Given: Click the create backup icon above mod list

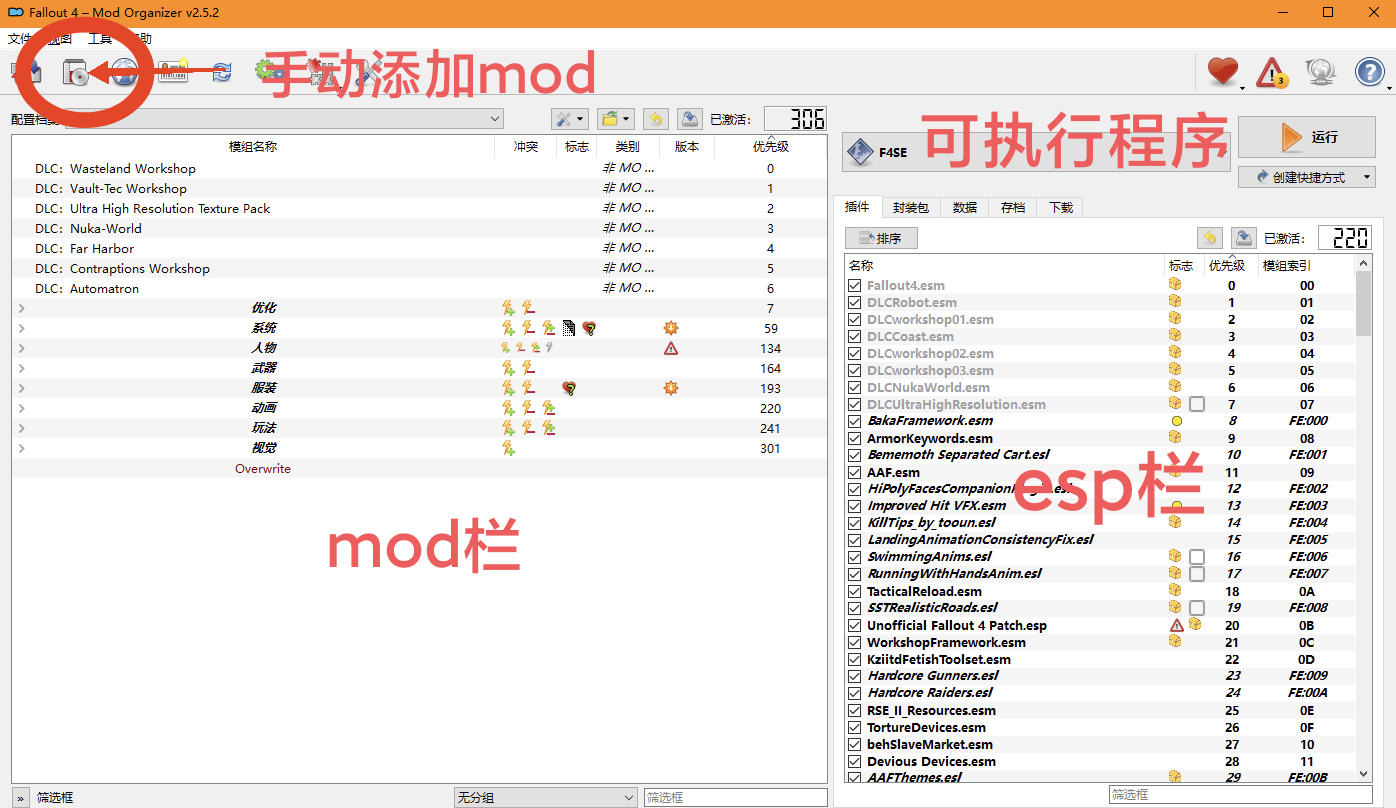Looking at the screenshot, I should tap(689, 120).
